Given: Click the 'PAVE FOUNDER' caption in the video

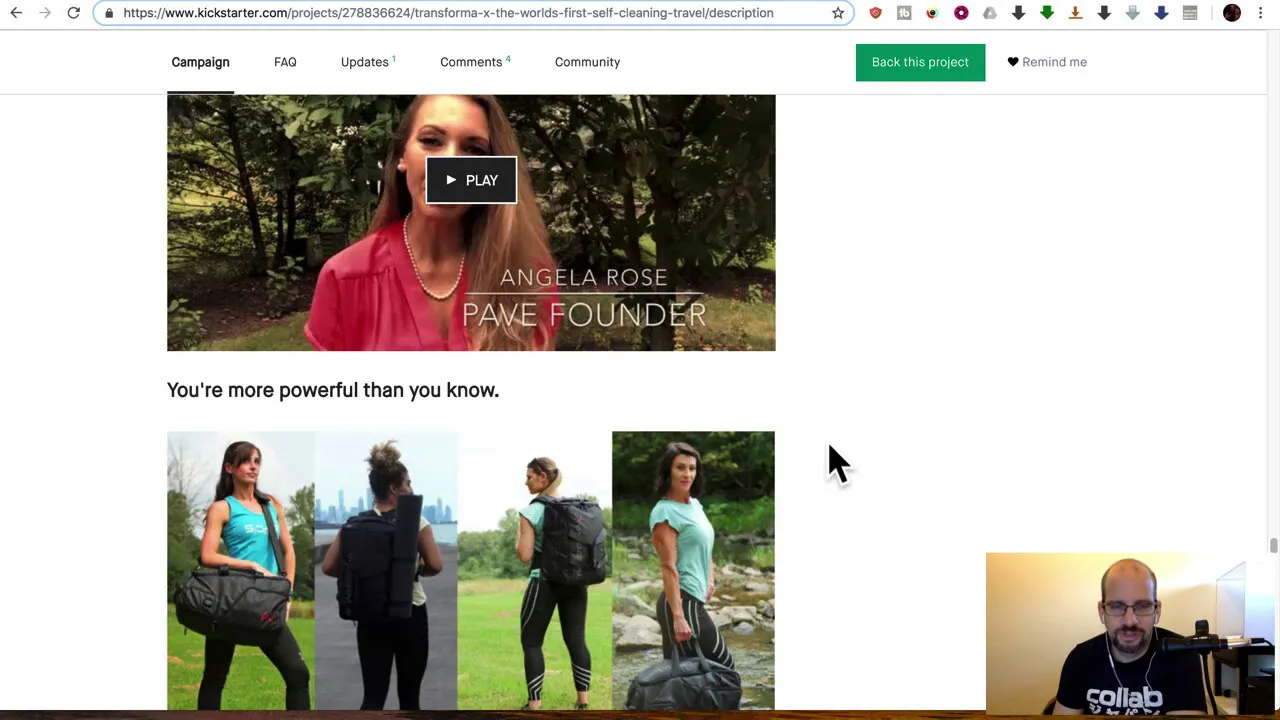Looking at the screenshot, I should point(584,315).
